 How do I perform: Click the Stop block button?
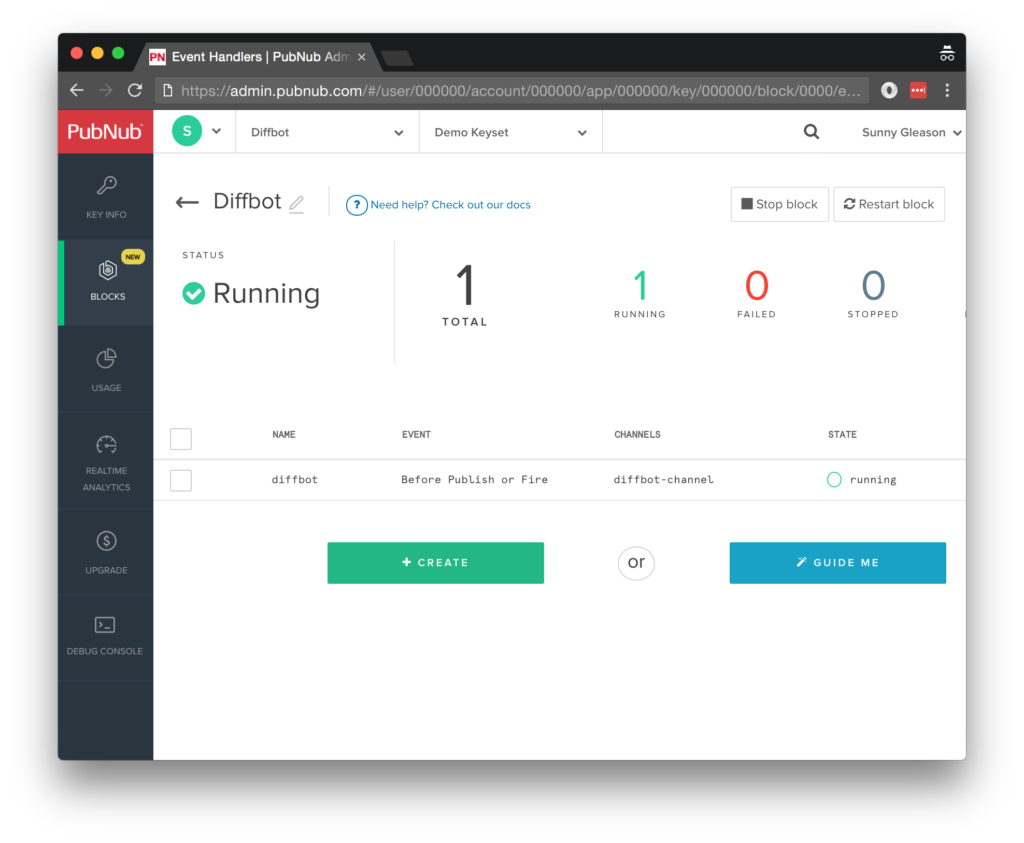(x=779, y=204)
